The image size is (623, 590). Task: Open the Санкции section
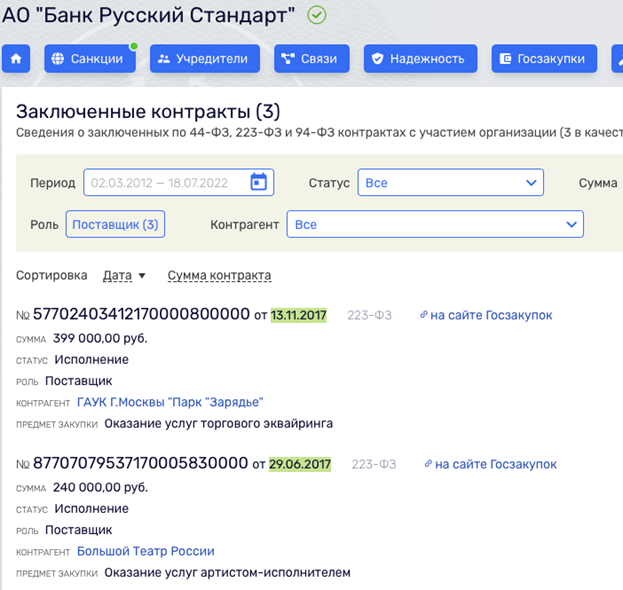tap(90, 59)
